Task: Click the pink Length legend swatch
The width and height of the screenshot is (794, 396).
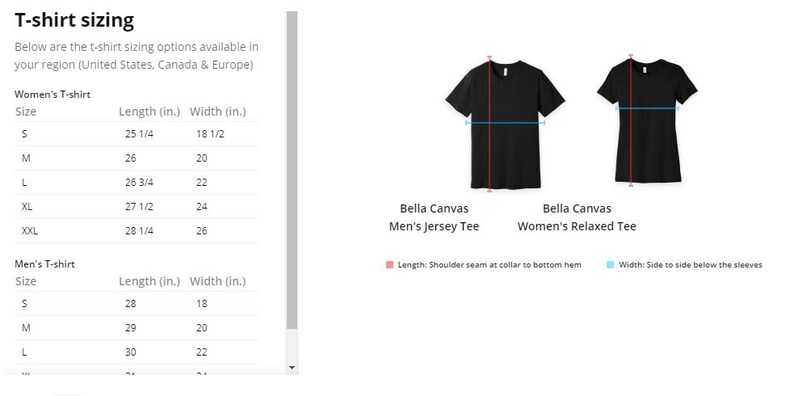Action: coord(389,265)
